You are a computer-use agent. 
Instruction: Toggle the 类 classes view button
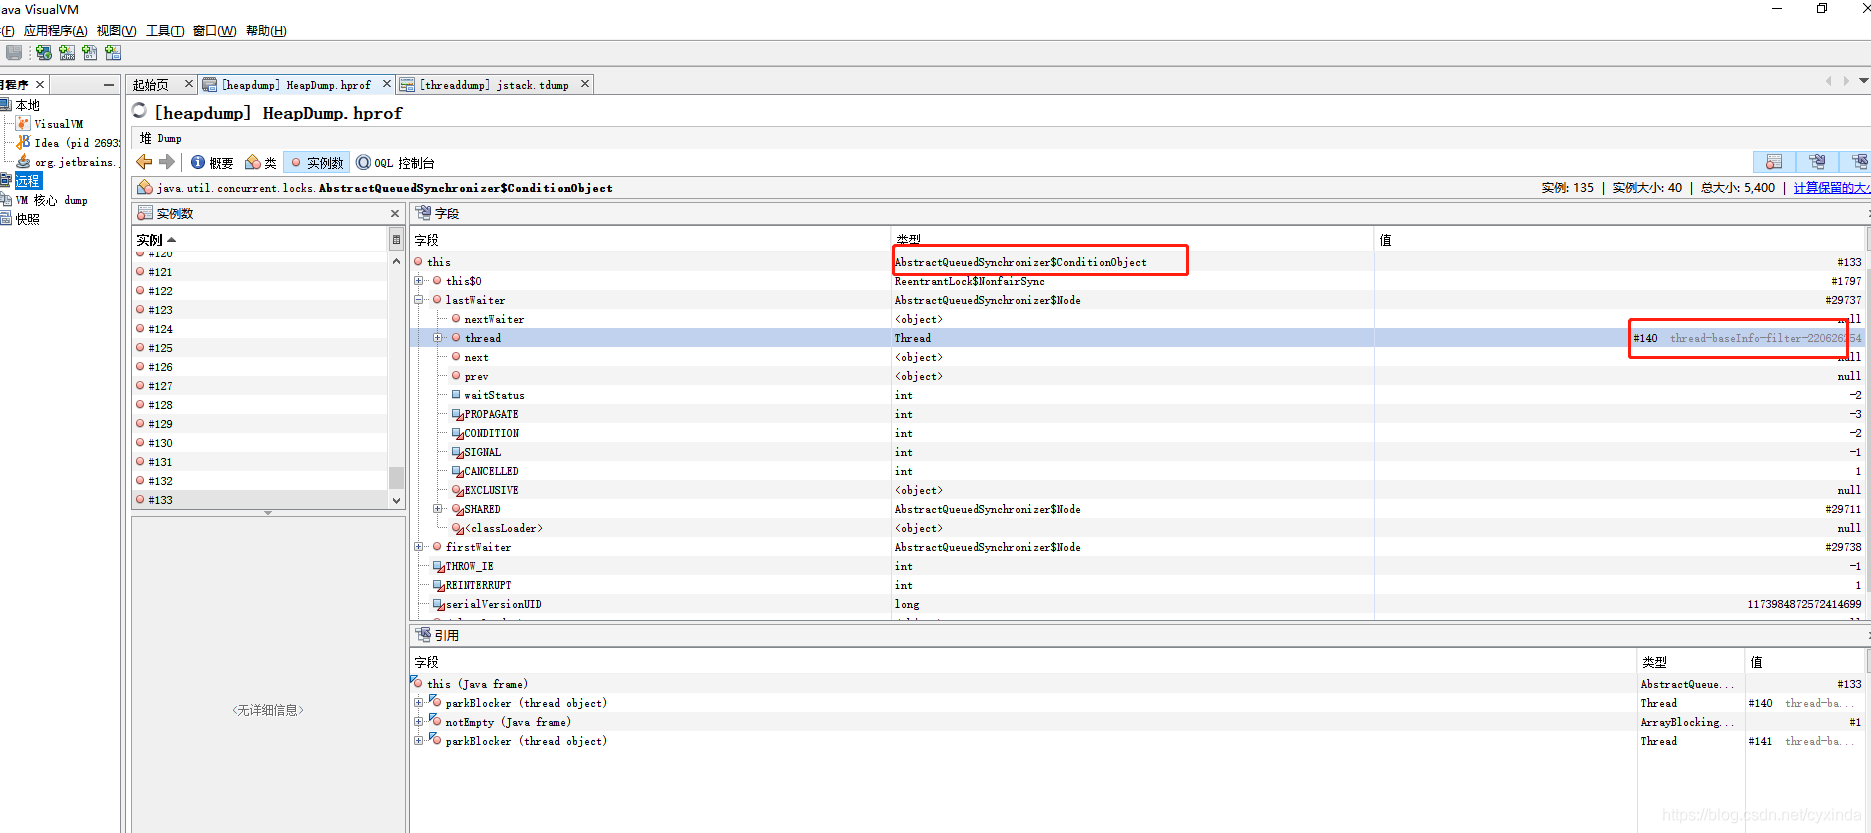click(x=260, y=162)
